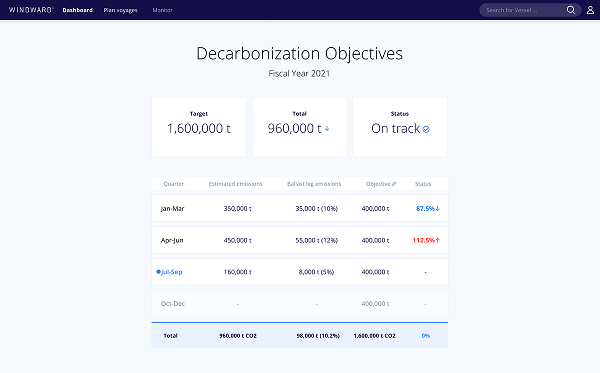
Task: Click the 98,000 t (10.2%) total value
Action: tap(318, 336)
